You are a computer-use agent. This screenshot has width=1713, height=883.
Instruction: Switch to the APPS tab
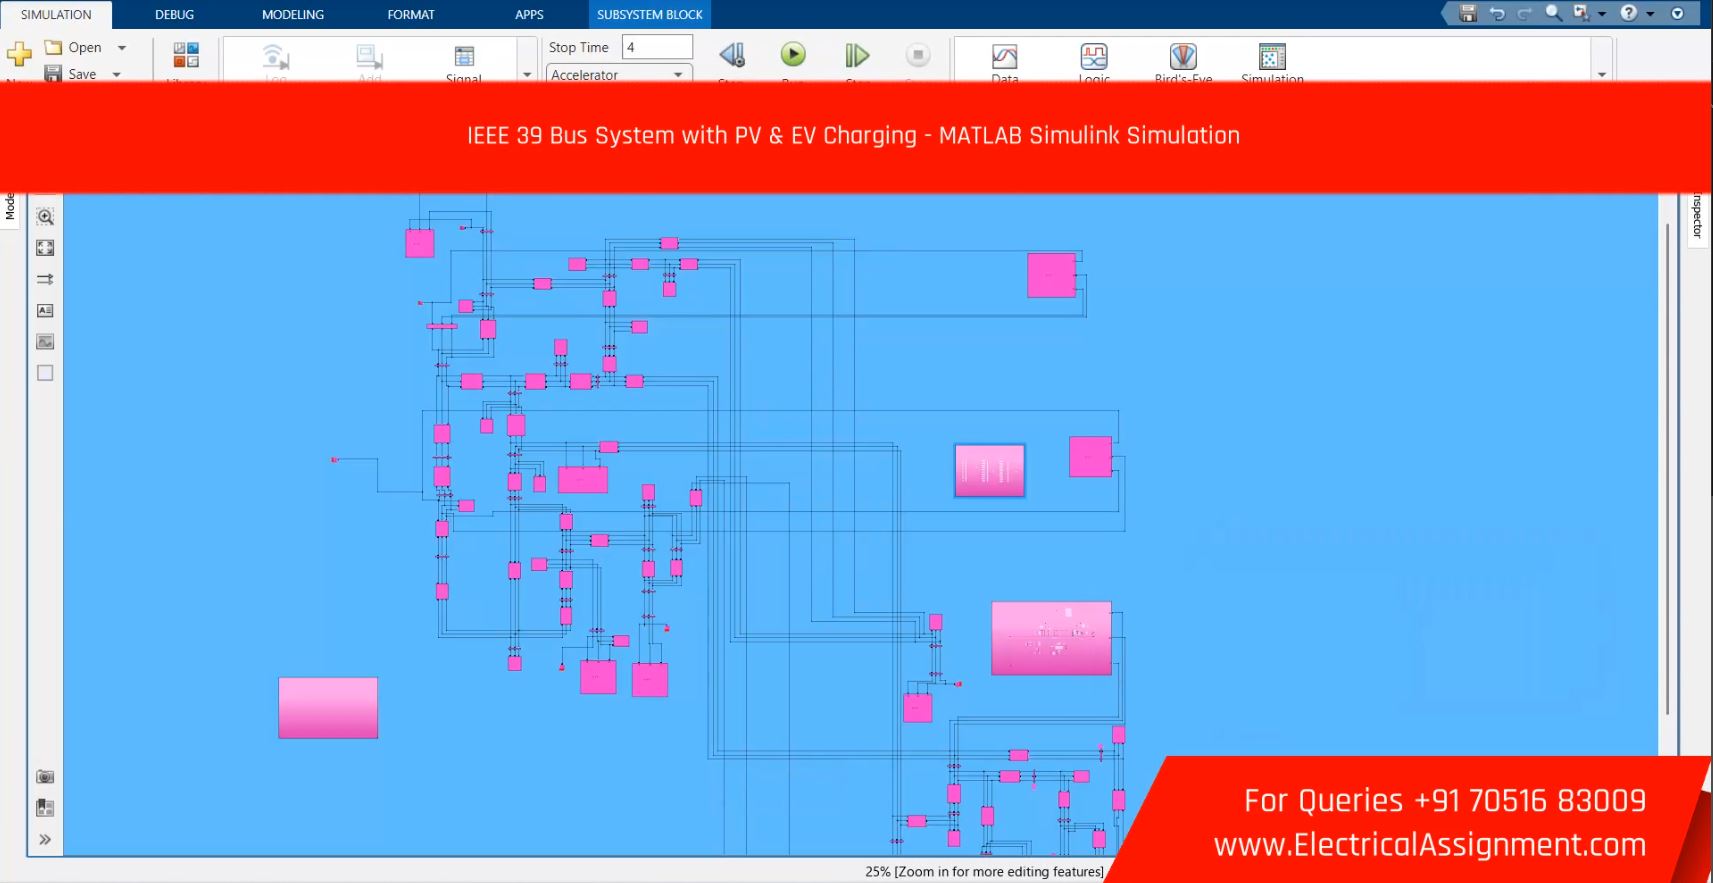pos(529,14)
